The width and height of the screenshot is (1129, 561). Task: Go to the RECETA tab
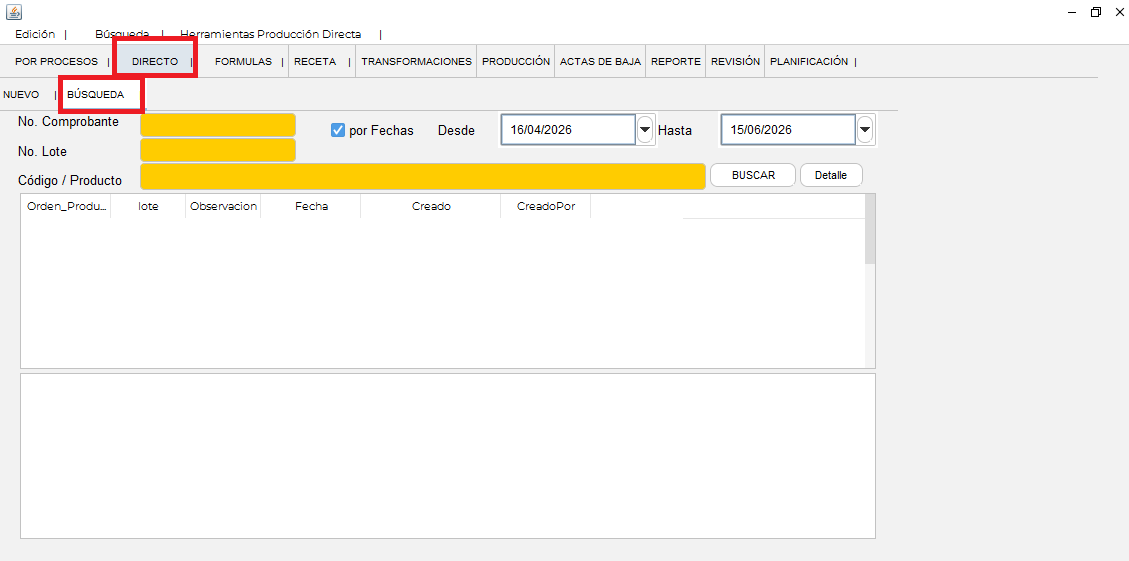315,62
